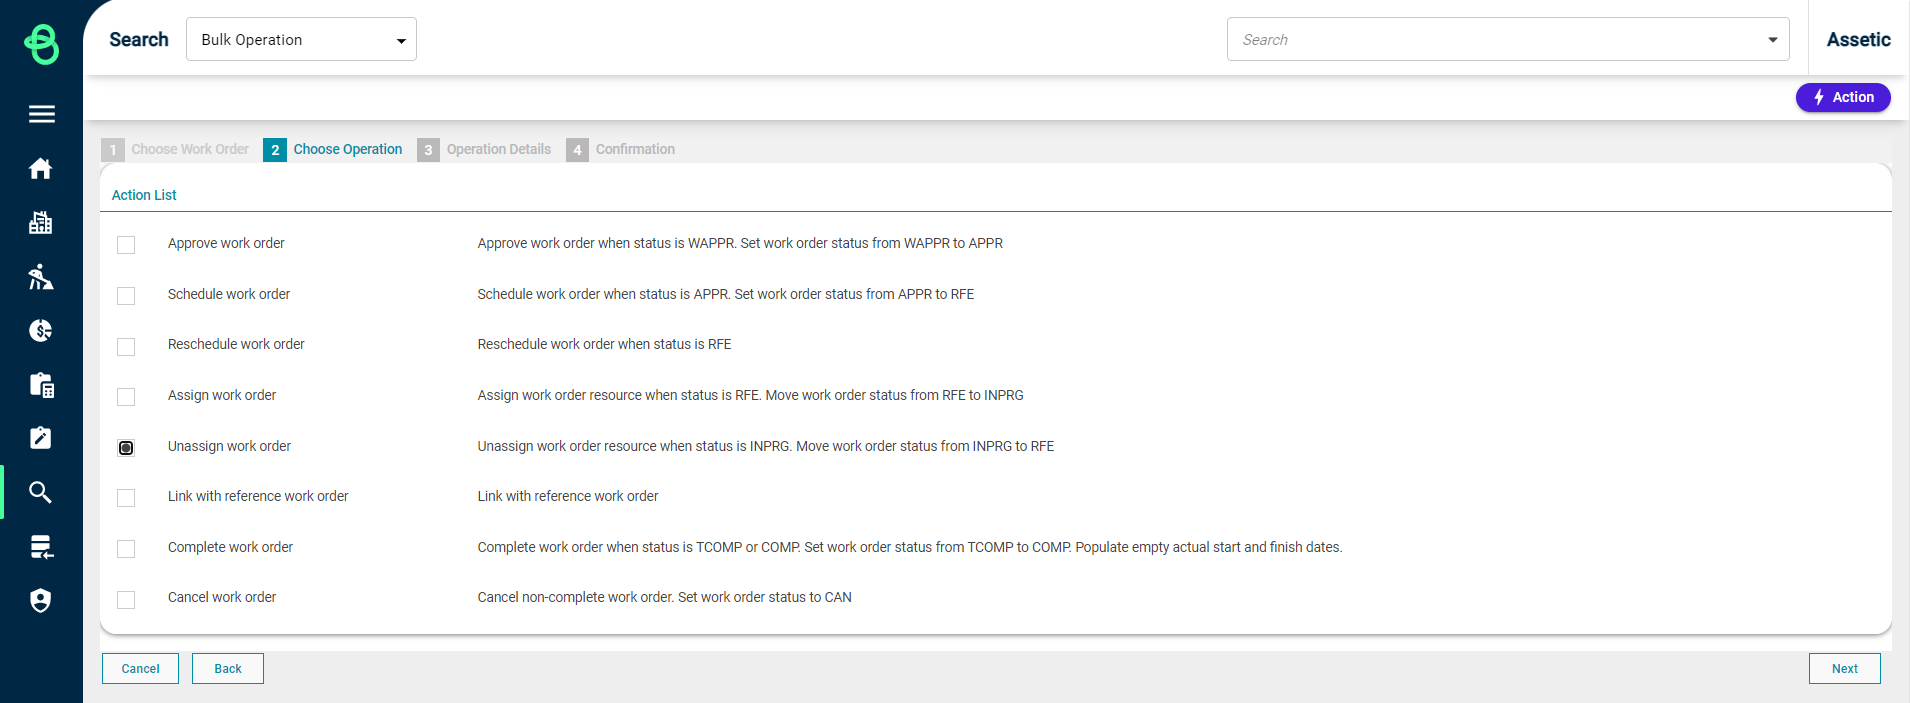Go to Home via sidebar icon
This screenshot has height=703, width=1910.
coord(41,169)
